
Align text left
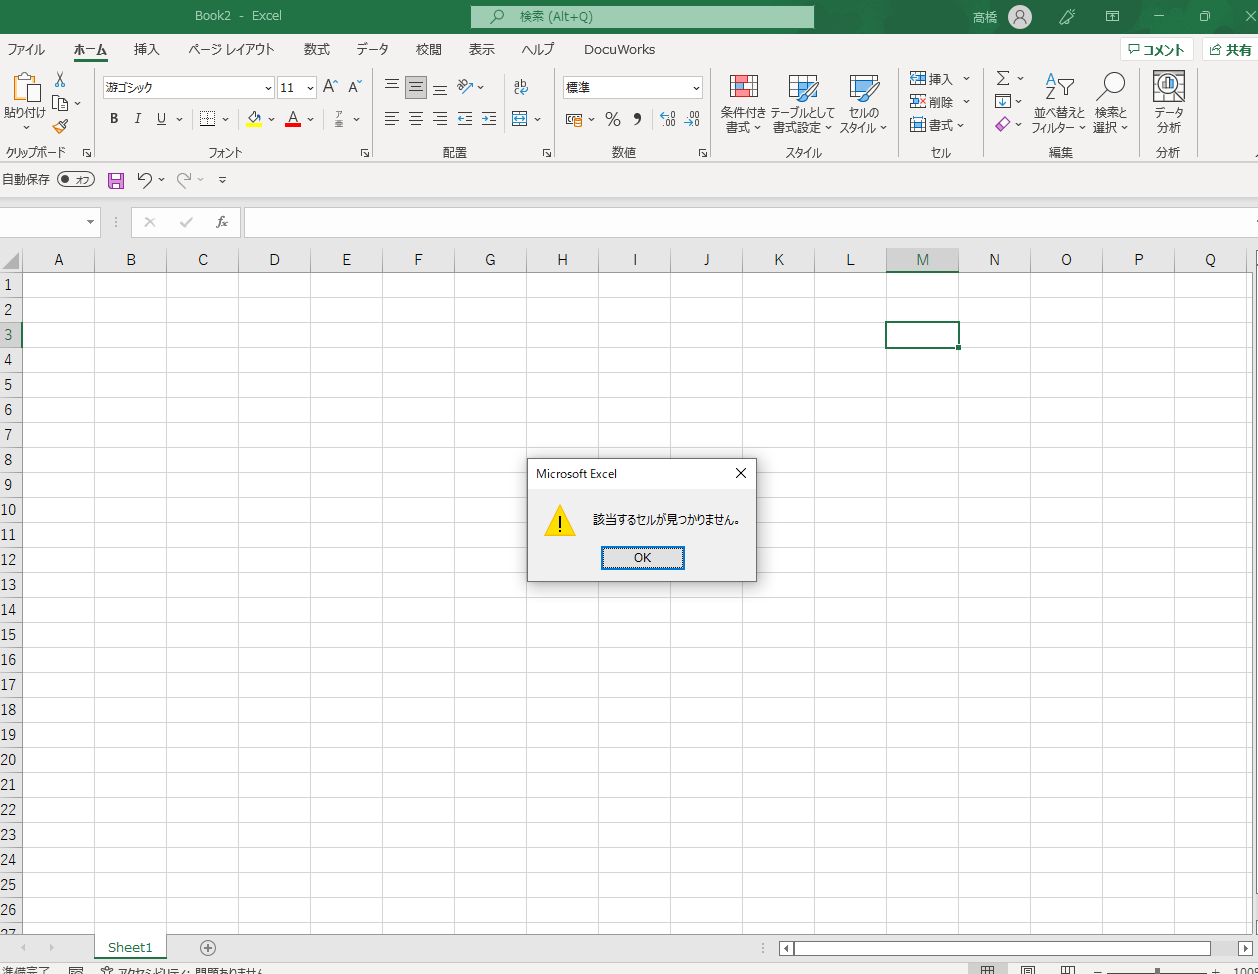(392, 119)
